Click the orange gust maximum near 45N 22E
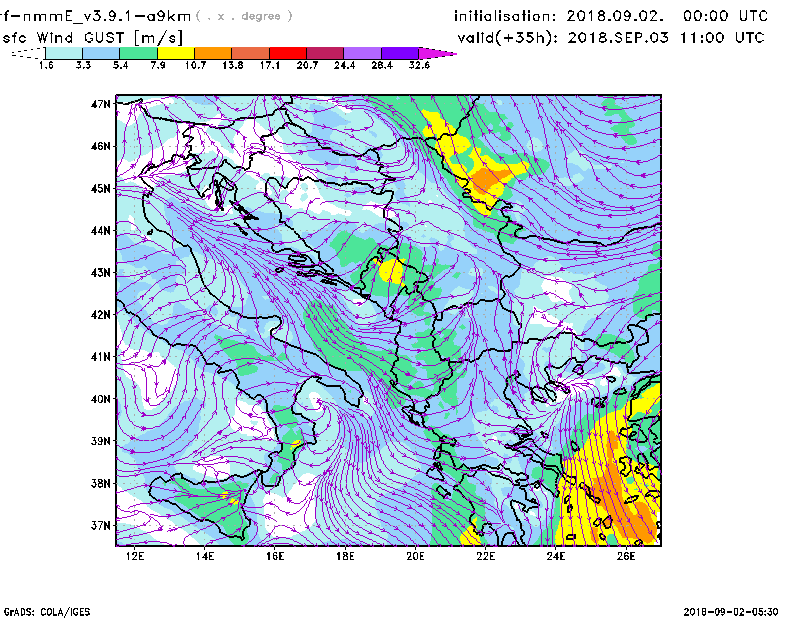The image size is (800, 618). [486, 181]
